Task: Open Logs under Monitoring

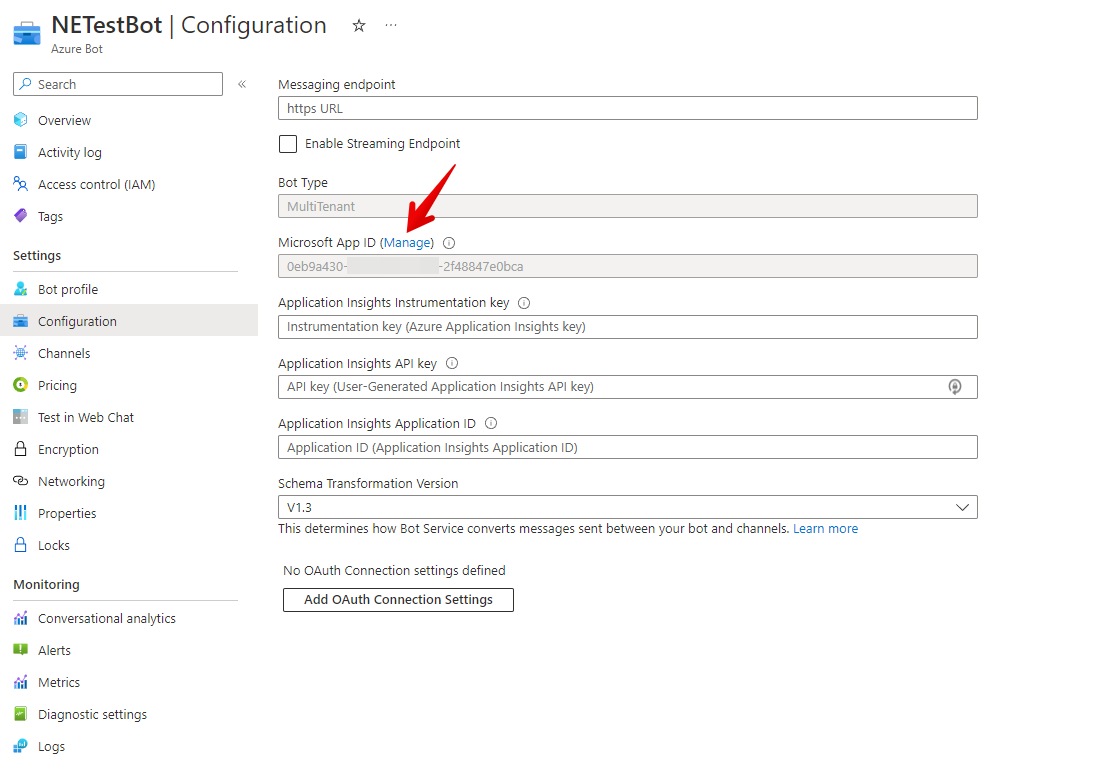Action: [x=51, y=746]
